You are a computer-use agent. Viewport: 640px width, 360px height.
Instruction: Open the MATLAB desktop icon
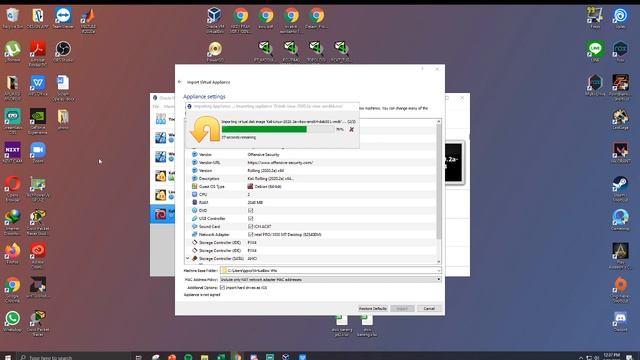pos(89,20)
